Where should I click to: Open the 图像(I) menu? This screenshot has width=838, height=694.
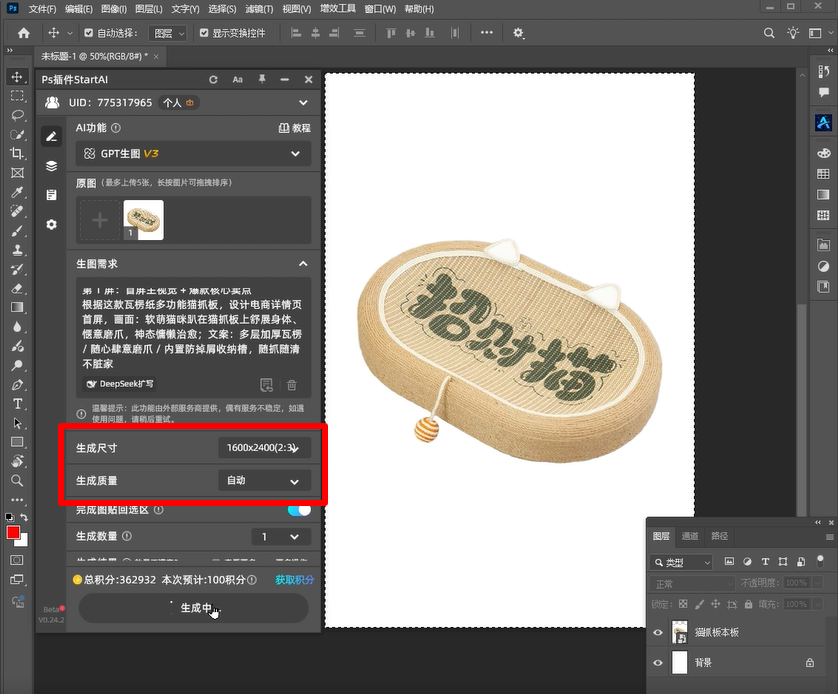114,9
